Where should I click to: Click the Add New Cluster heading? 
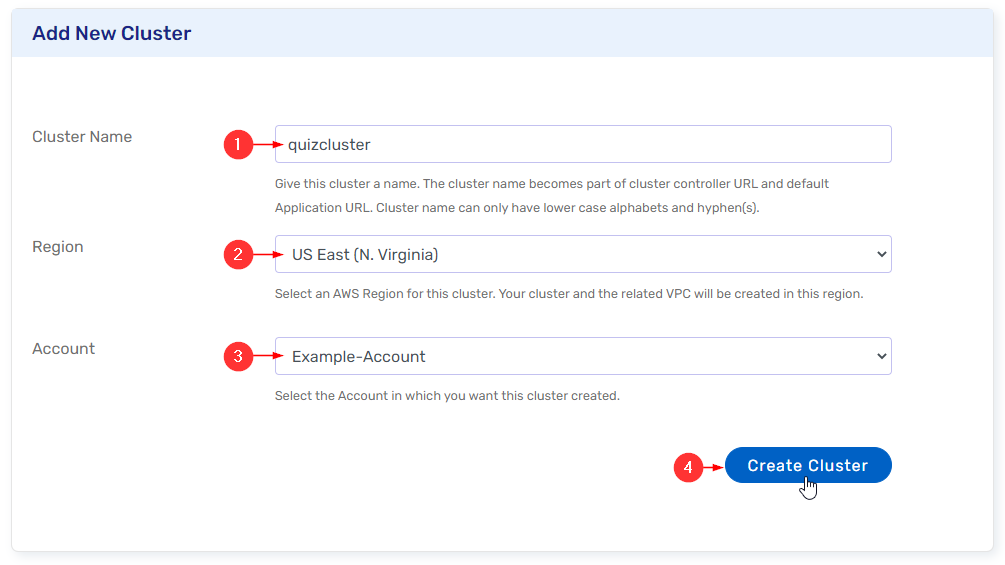(x=111, y=33)
